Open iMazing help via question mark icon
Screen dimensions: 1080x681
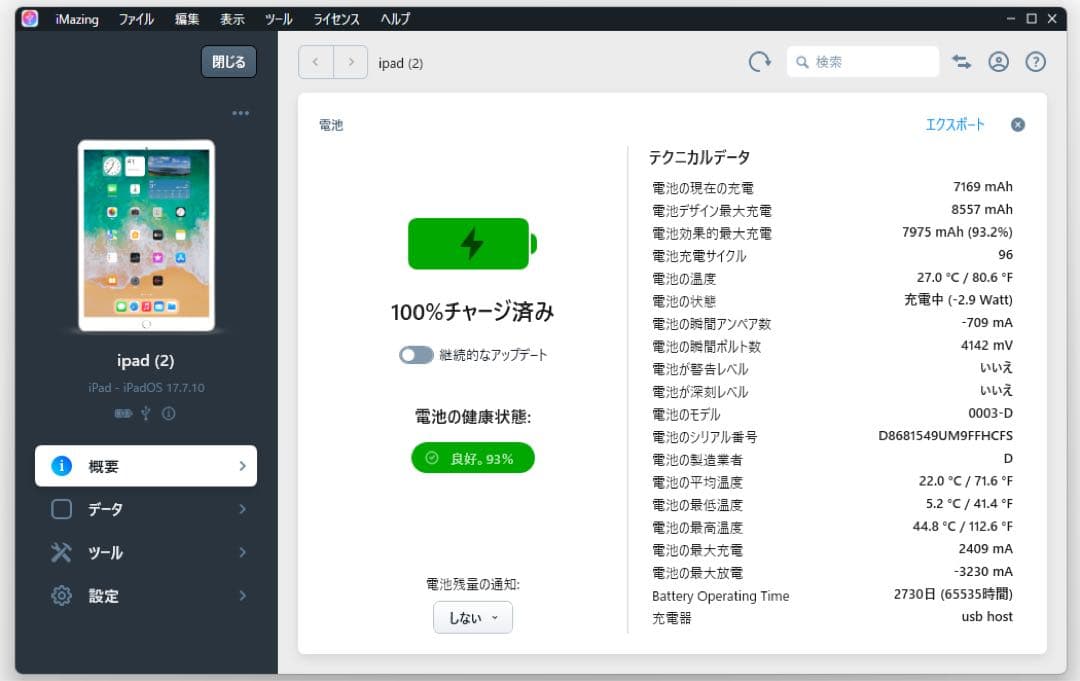pyautogui.click(x=1036, y=61)
